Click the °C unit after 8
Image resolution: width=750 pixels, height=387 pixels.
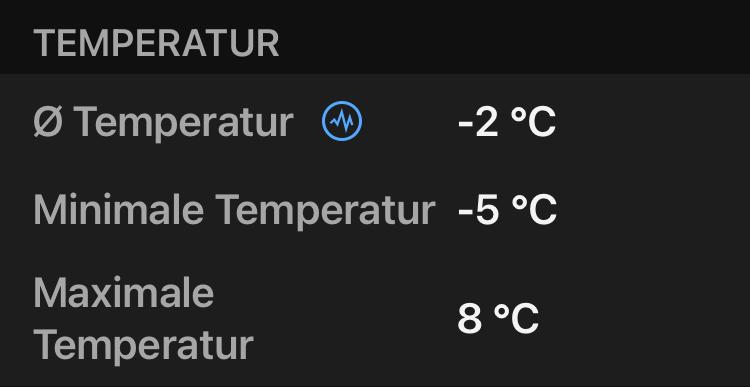pyautogui.click(x=516, y=319)
